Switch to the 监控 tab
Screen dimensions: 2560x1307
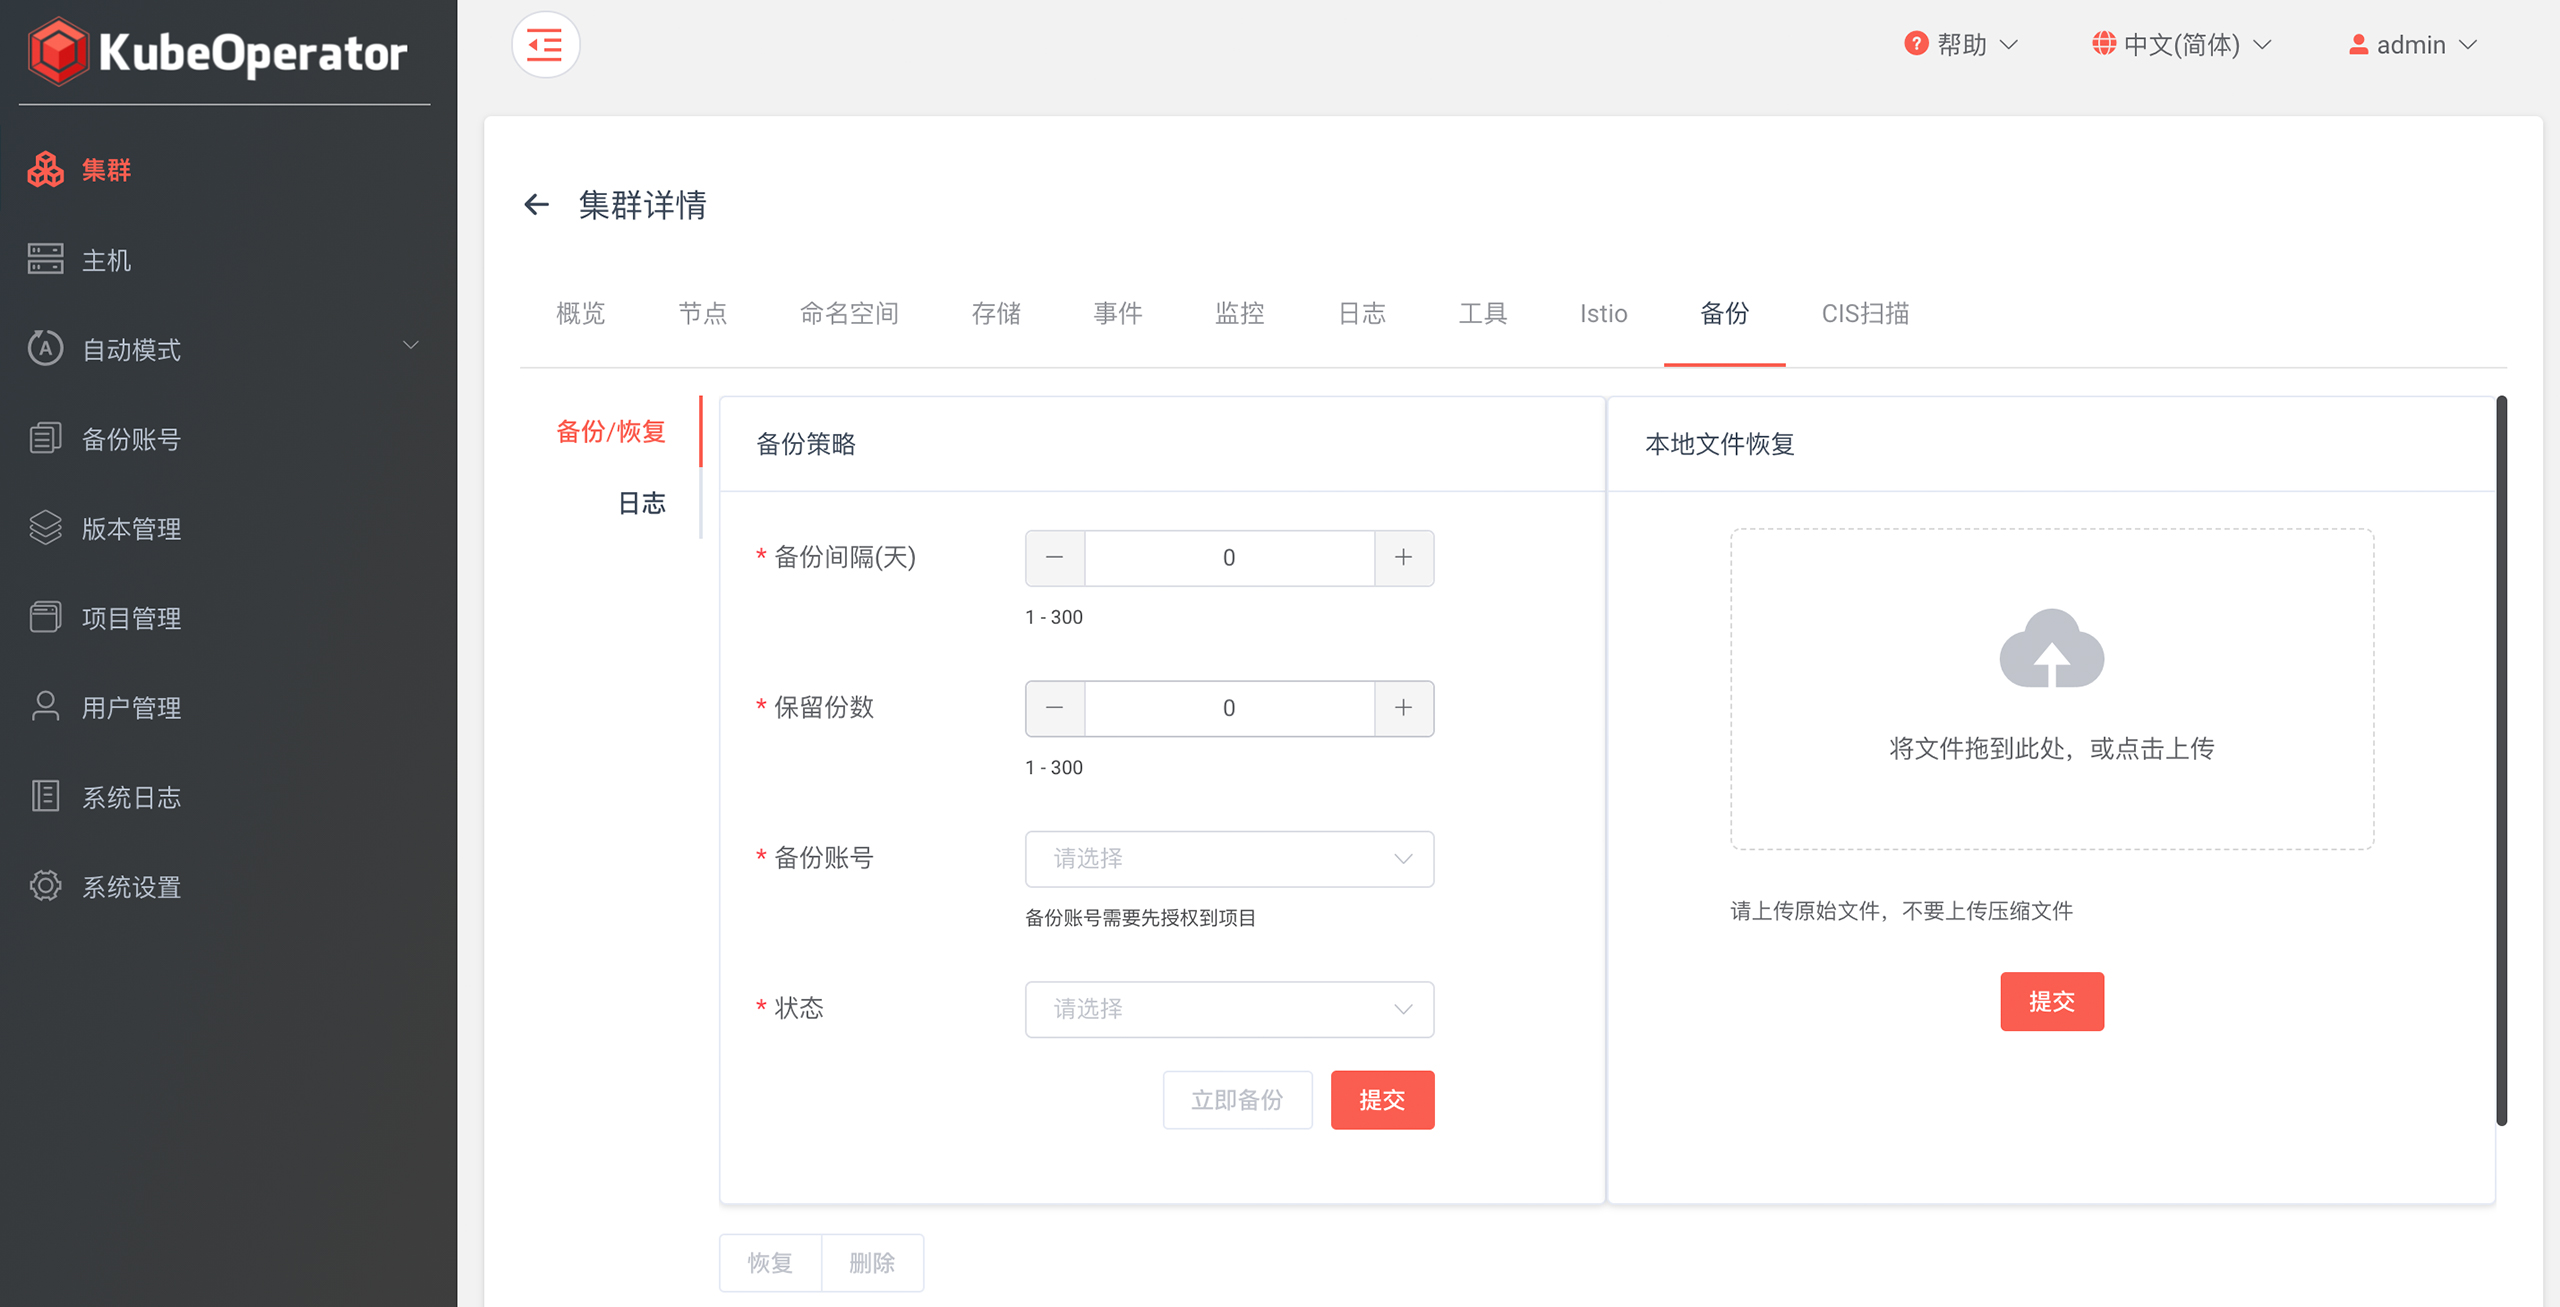1240,314
